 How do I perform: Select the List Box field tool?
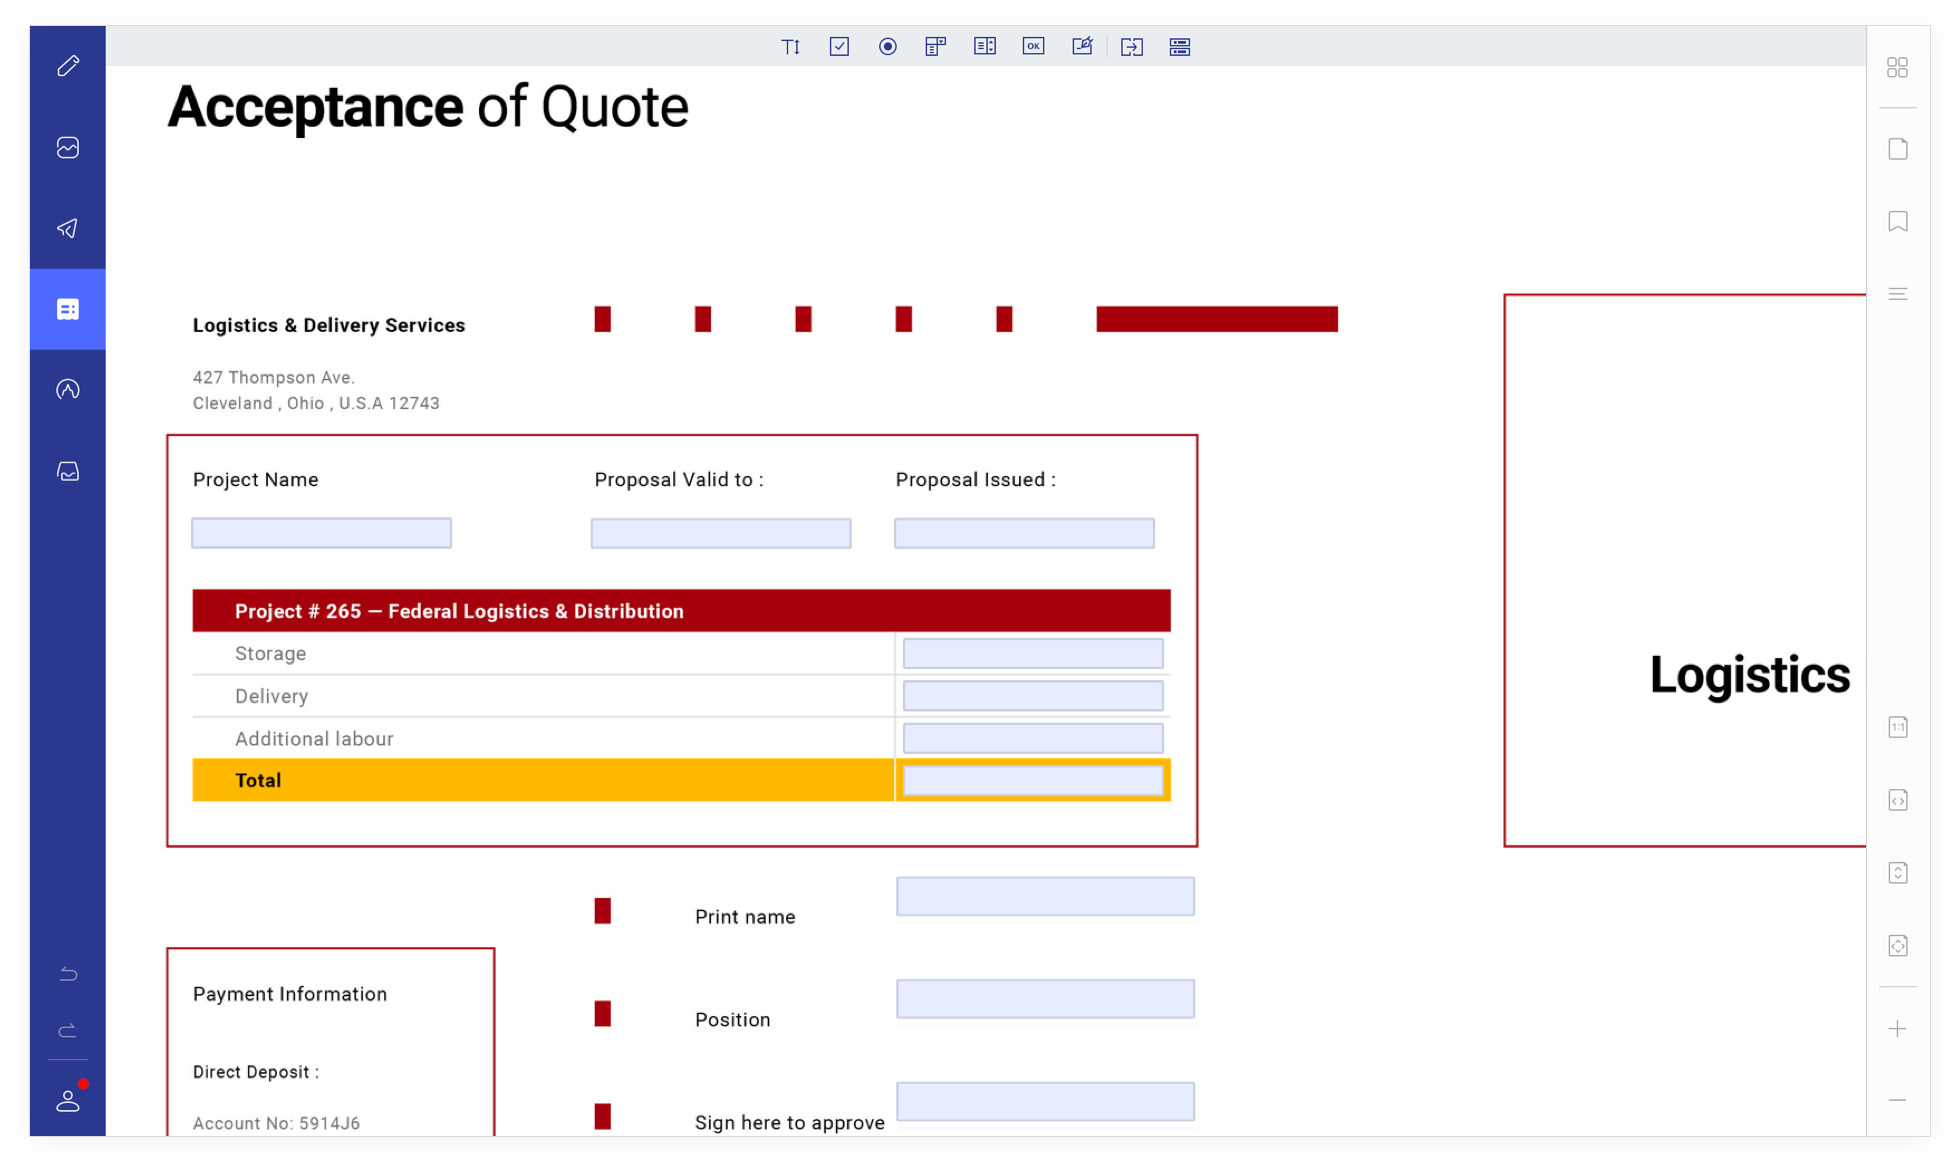984,47
